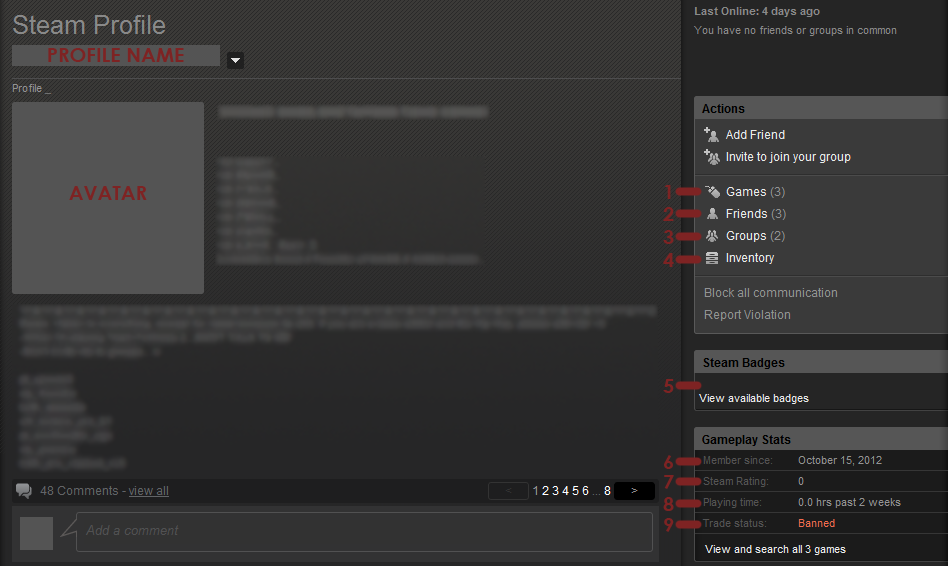Go to comments page 8
Screen dimensions: 948x566
point(607,491)
